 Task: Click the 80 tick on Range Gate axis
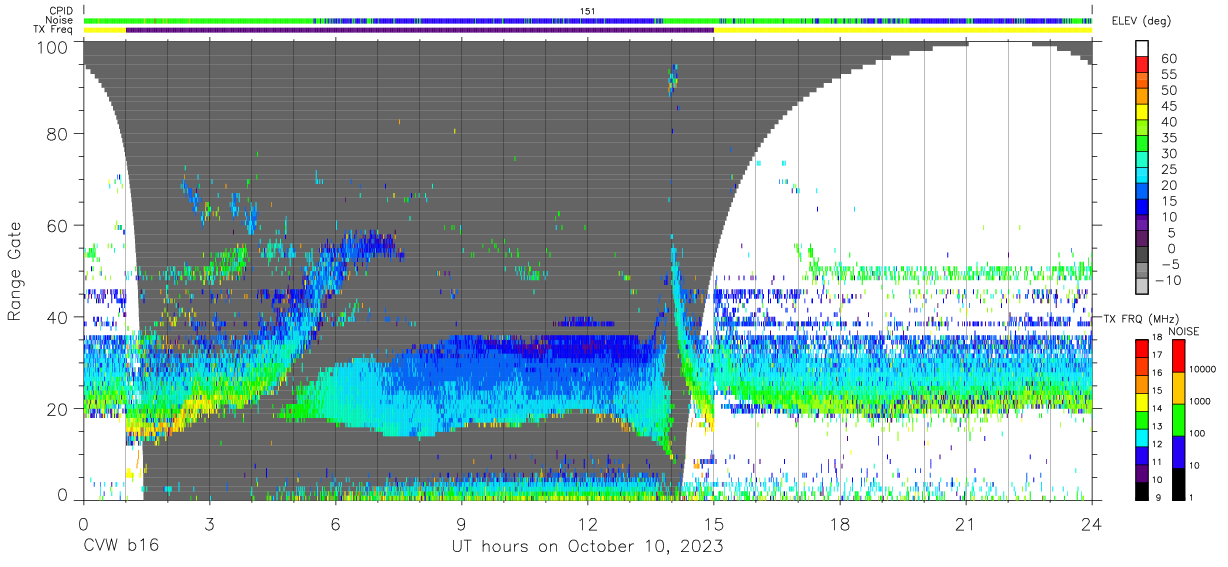coord(58,133)
